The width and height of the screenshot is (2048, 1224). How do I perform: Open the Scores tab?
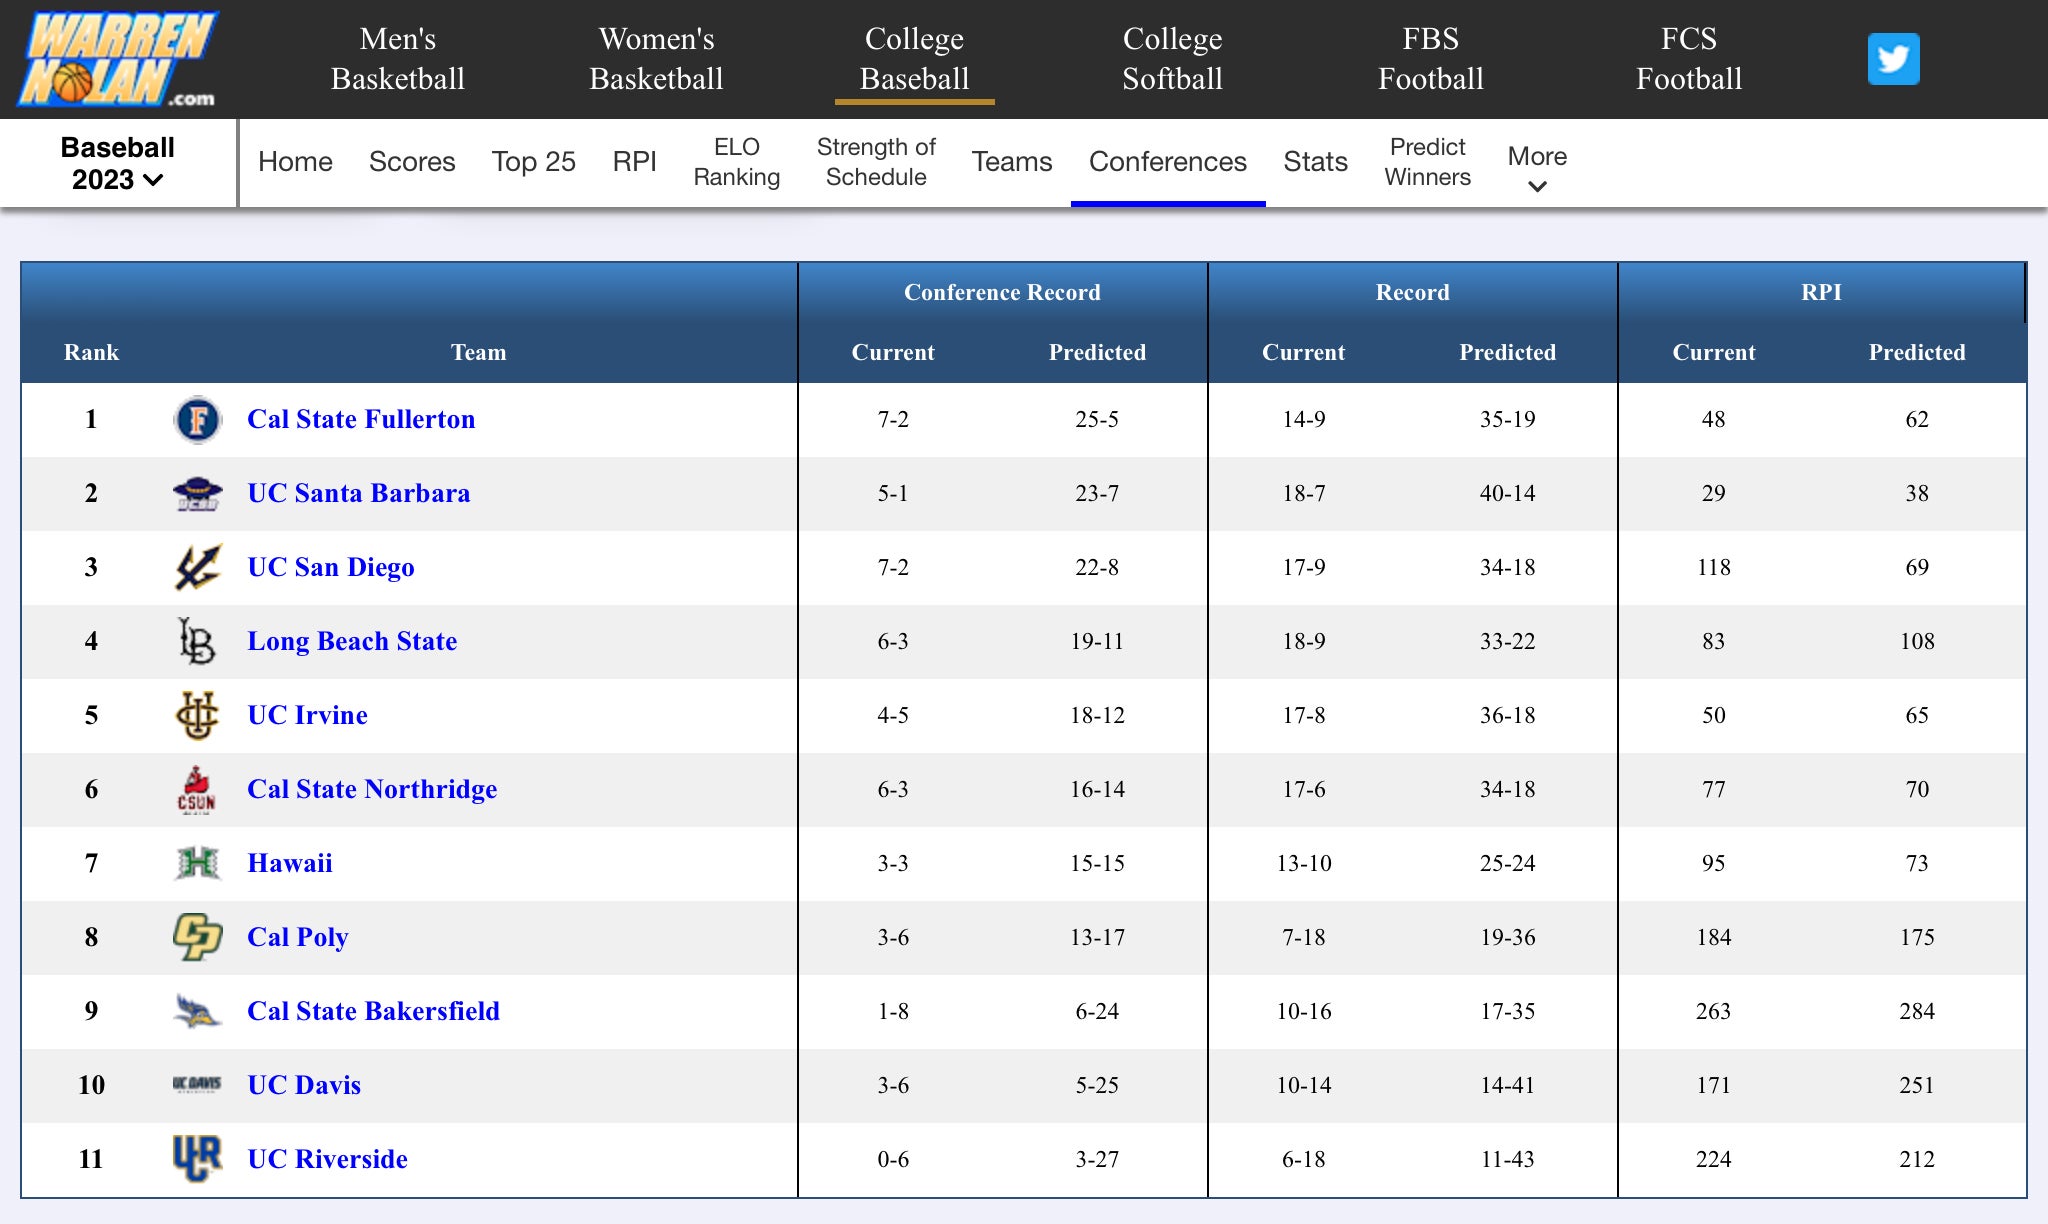pyautogui.click(x=412, y=162)
